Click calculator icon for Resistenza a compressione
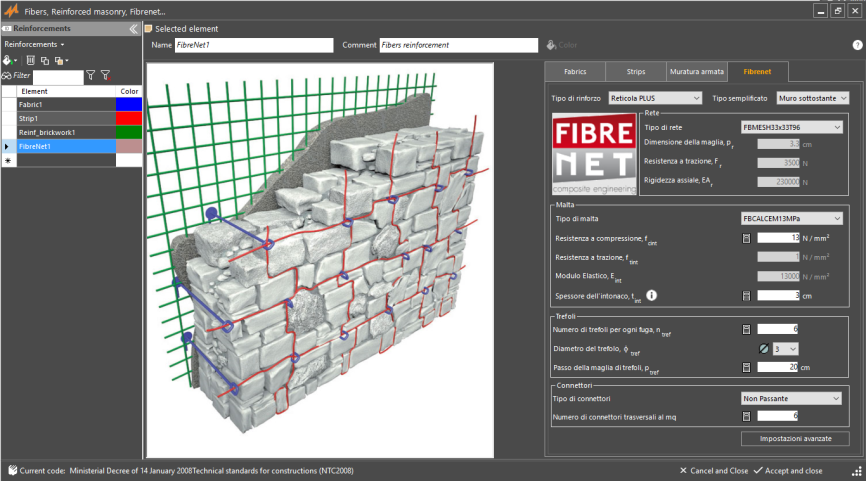The width and height of the screenshot is (866, 481). click(x=746, y=238)
